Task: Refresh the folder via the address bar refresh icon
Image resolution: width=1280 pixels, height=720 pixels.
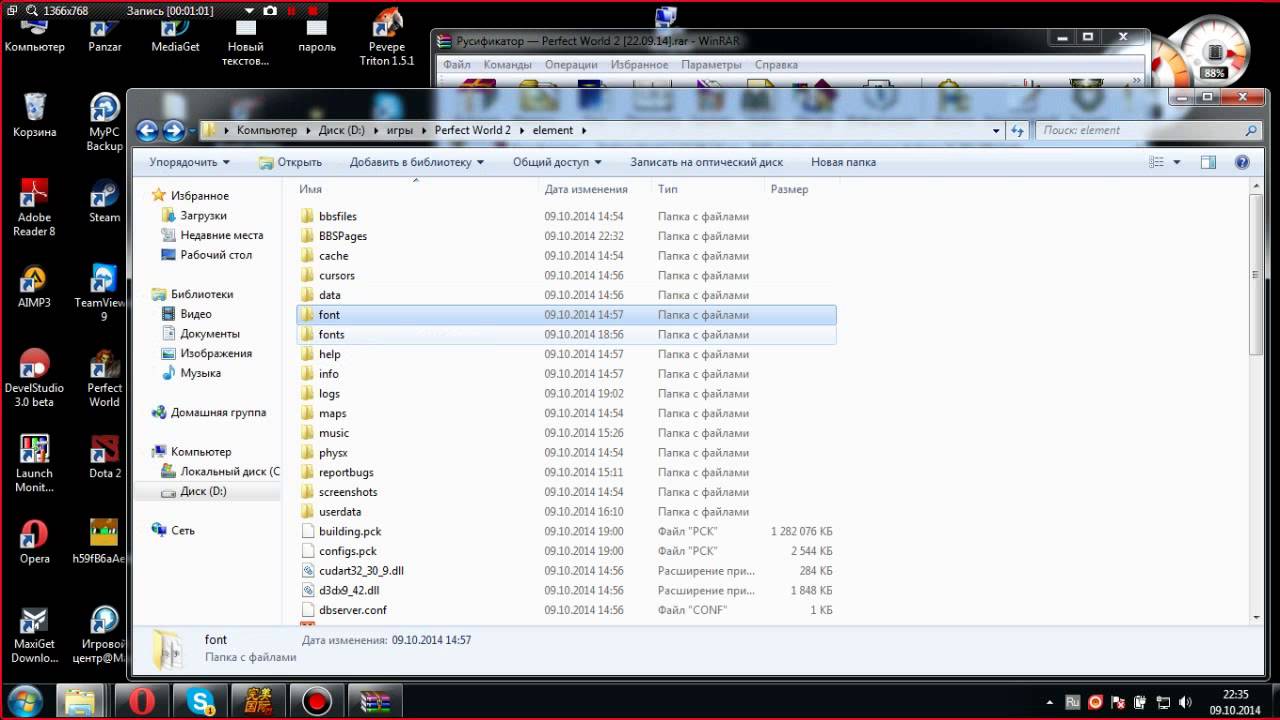Action: coord(1018,130)
